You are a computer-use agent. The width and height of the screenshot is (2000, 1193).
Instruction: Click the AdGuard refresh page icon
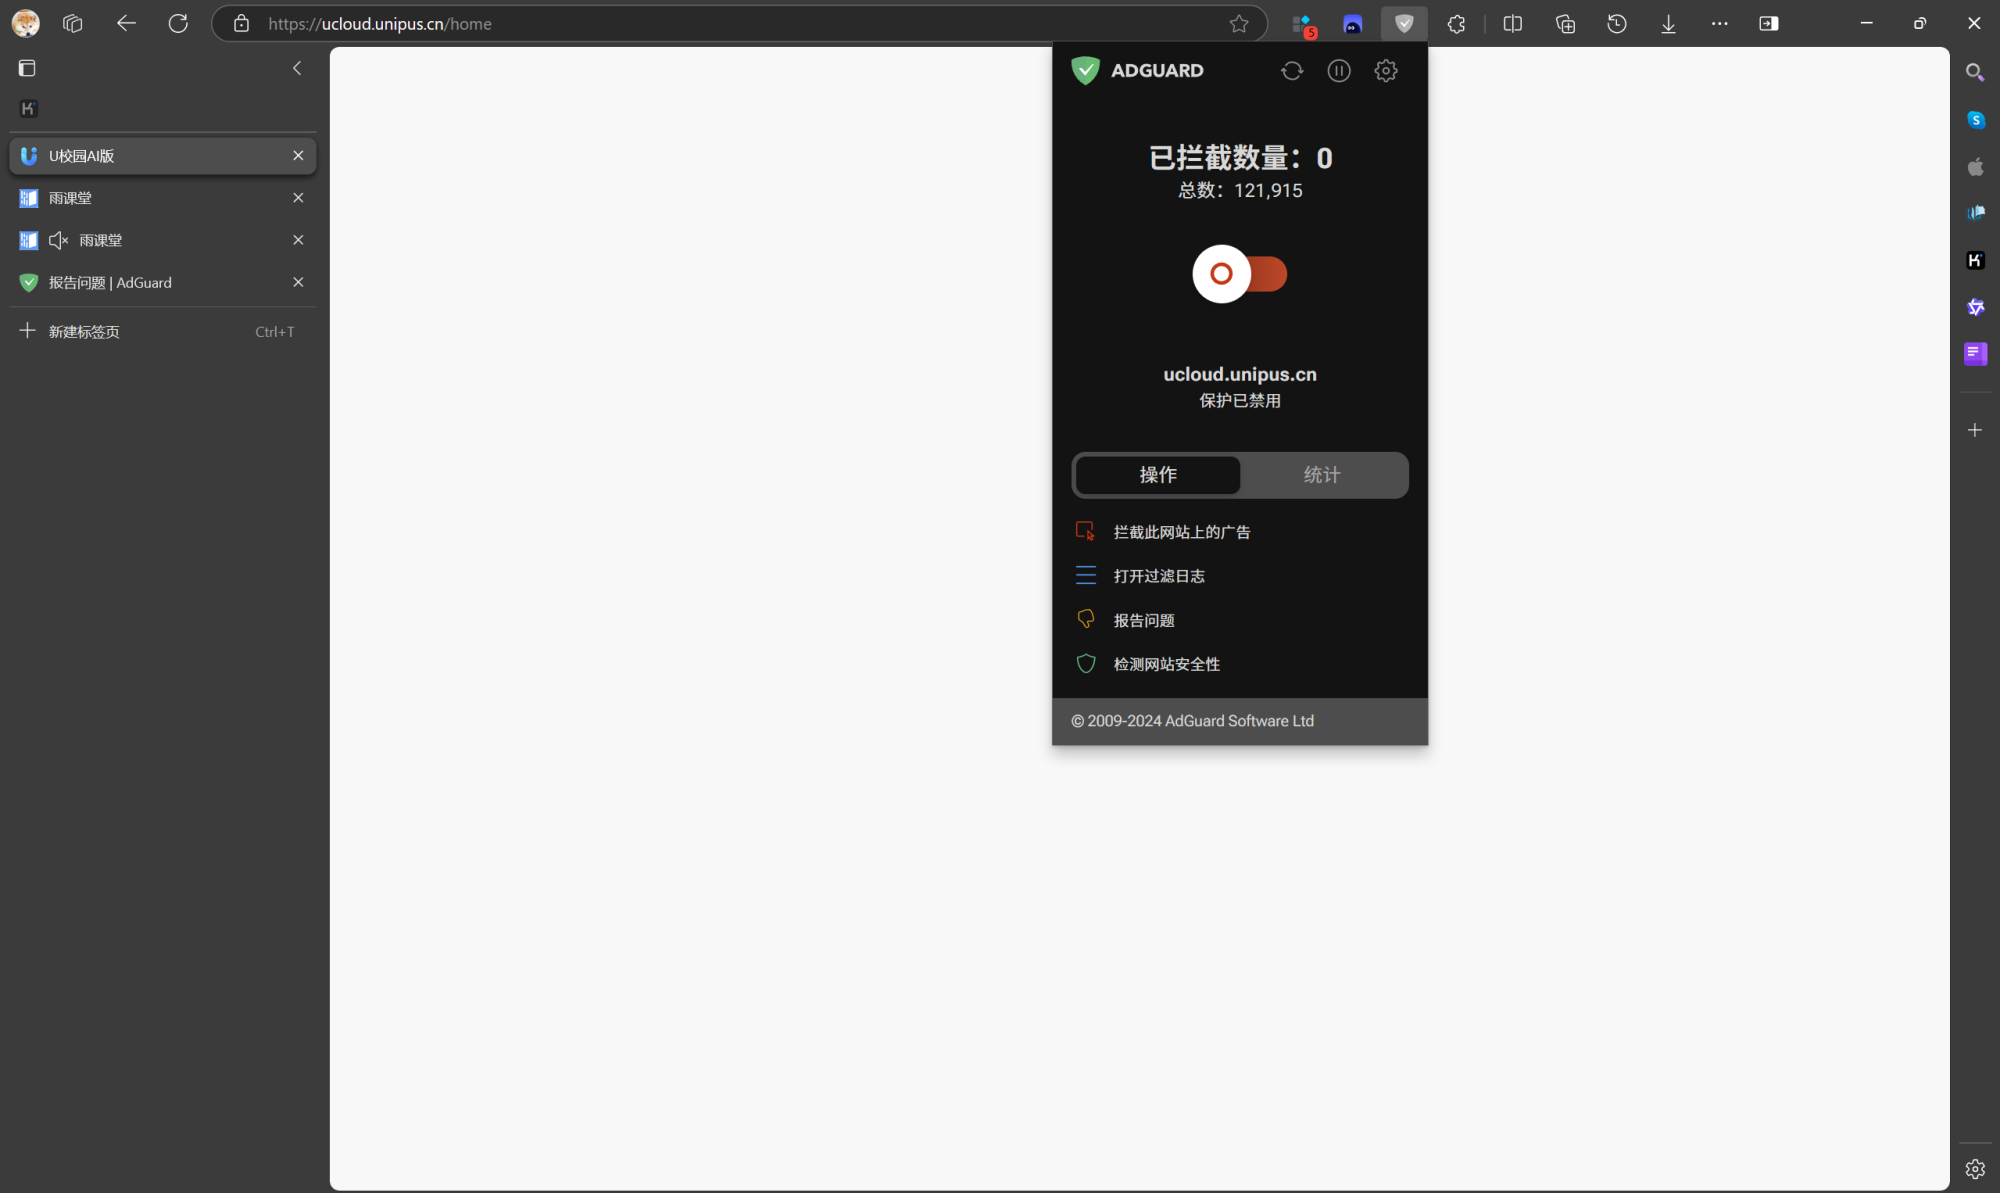click(x=1292, y=71)
